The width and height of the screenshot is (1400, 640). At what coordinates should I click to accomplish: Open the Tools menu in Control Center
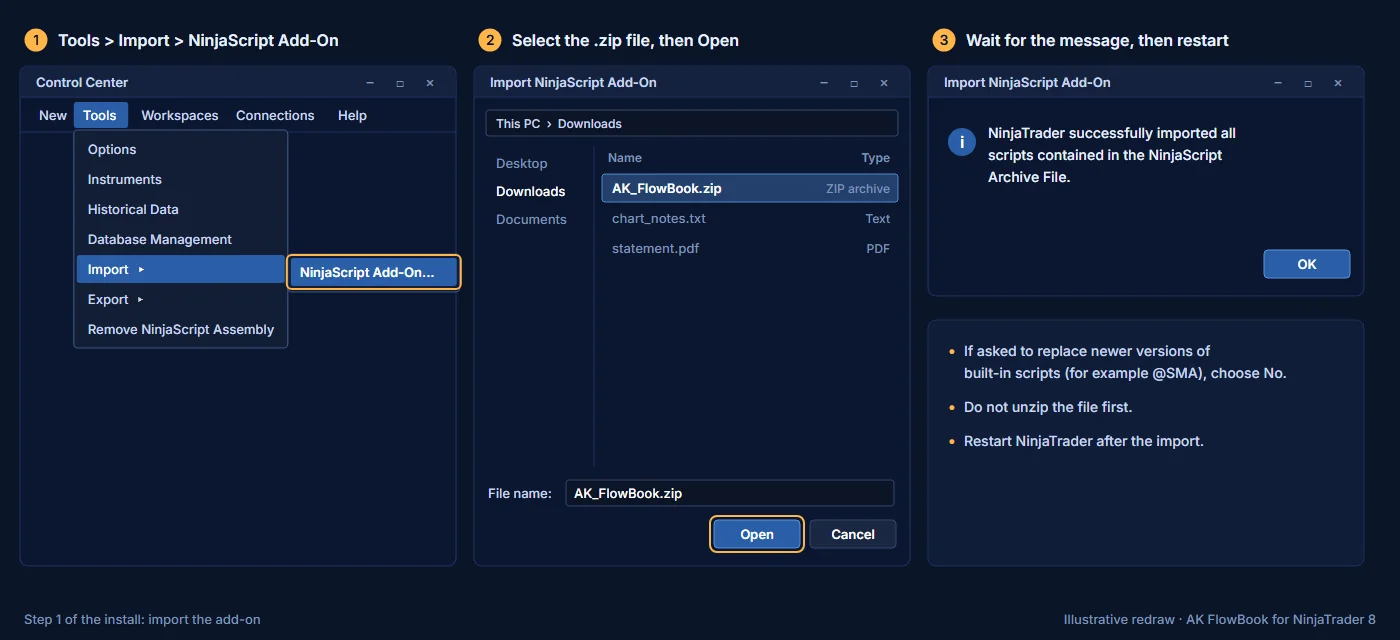100,115
